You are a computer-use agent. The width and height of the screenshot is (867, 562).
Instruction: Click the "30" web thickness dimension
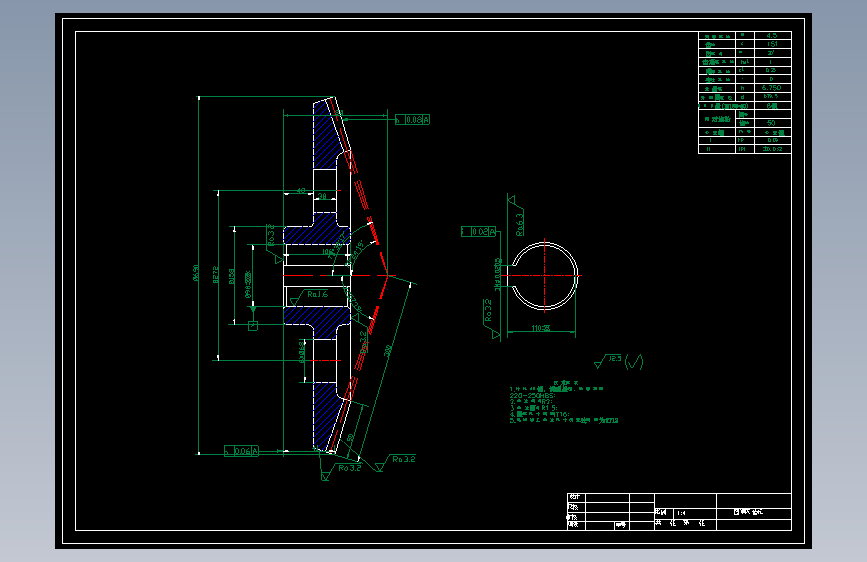click(x=322, y=196)
